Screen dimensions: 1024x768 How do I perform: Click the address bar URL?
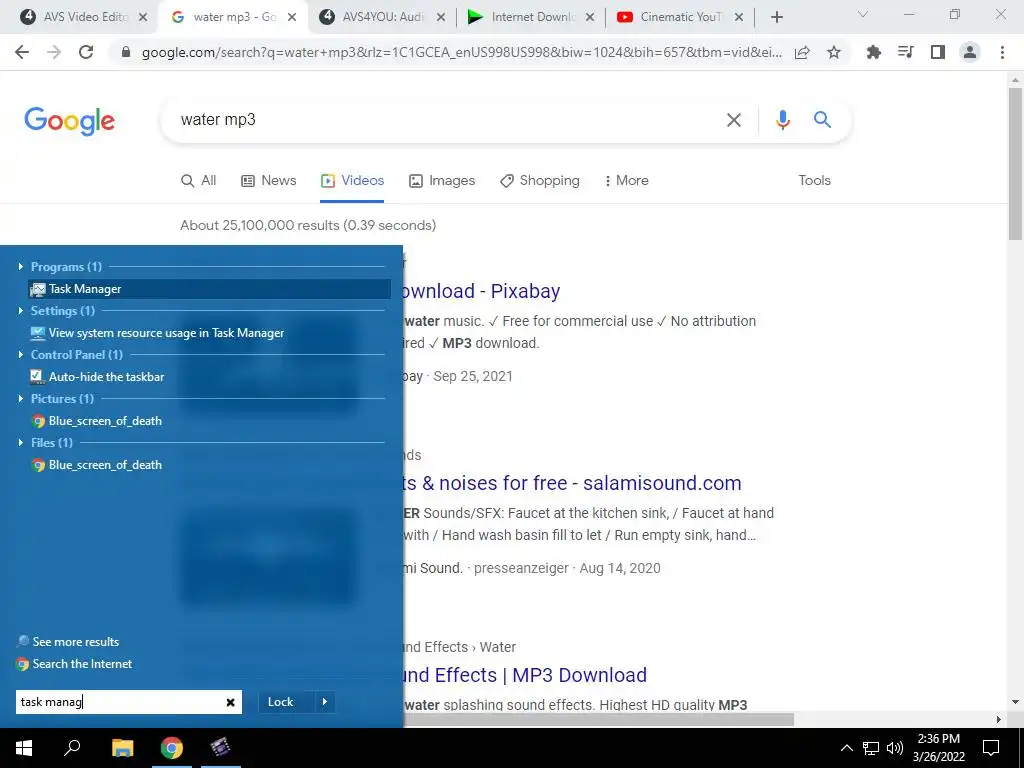pos(461,53)
